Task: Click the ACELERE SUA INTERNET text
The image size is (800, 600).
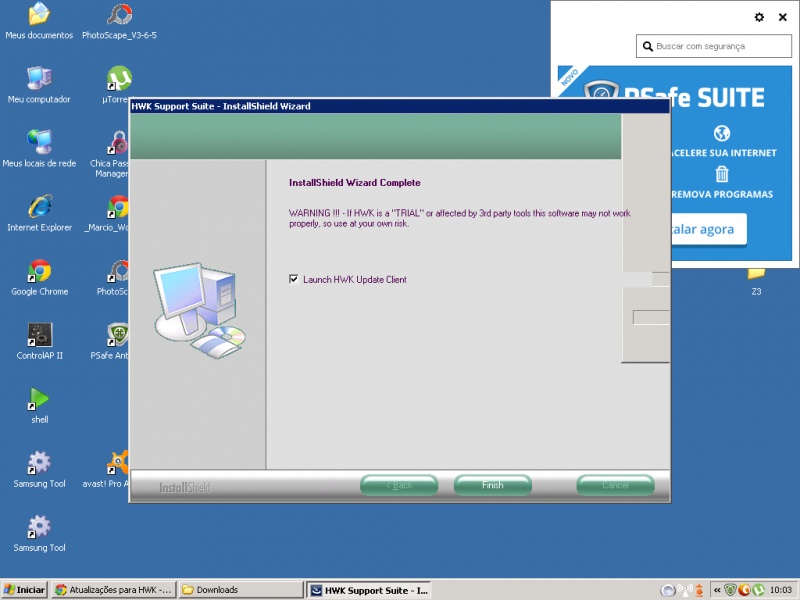Action: tap(723, 153)
